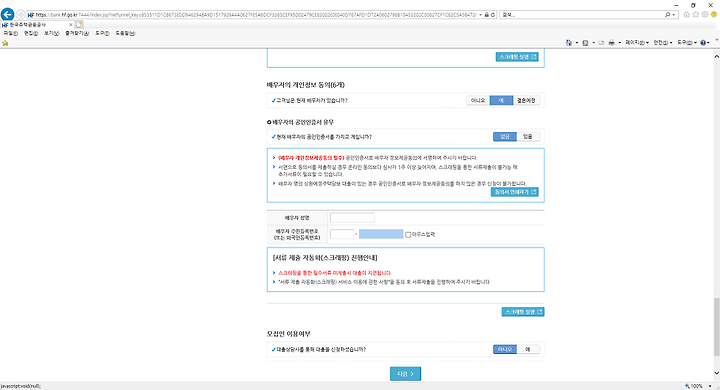Open the 파일(F) menu
The width and height of the screenshot is (720, 390).
[x=11, y=34]
